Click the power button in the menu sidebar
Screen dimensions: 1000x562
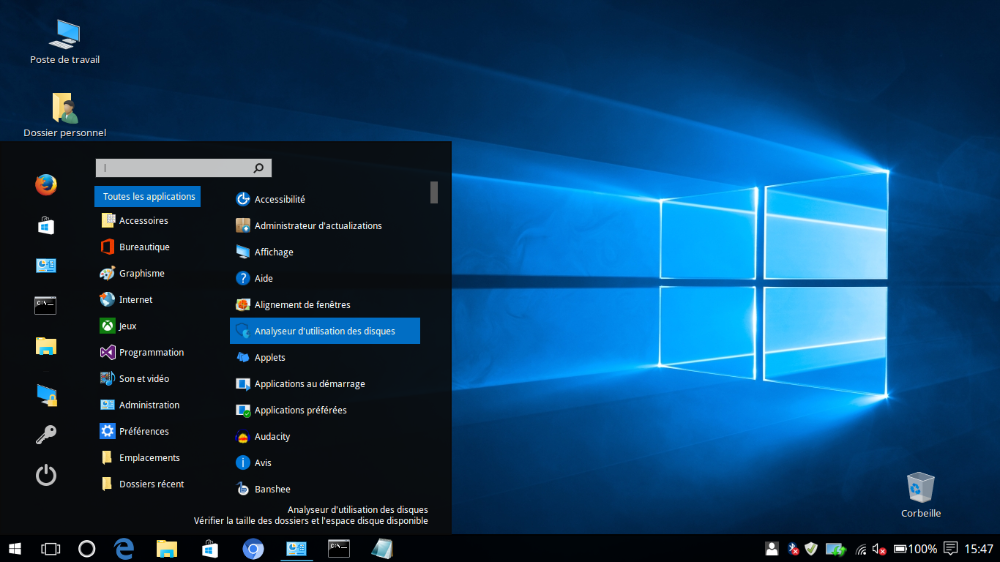coord(46,475)
